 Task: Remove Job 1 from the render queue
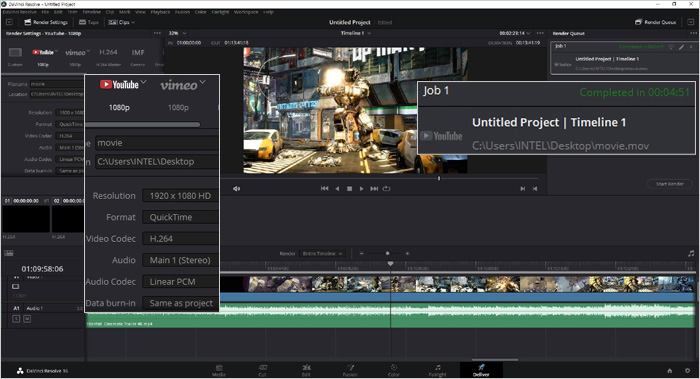coord(691,47)
